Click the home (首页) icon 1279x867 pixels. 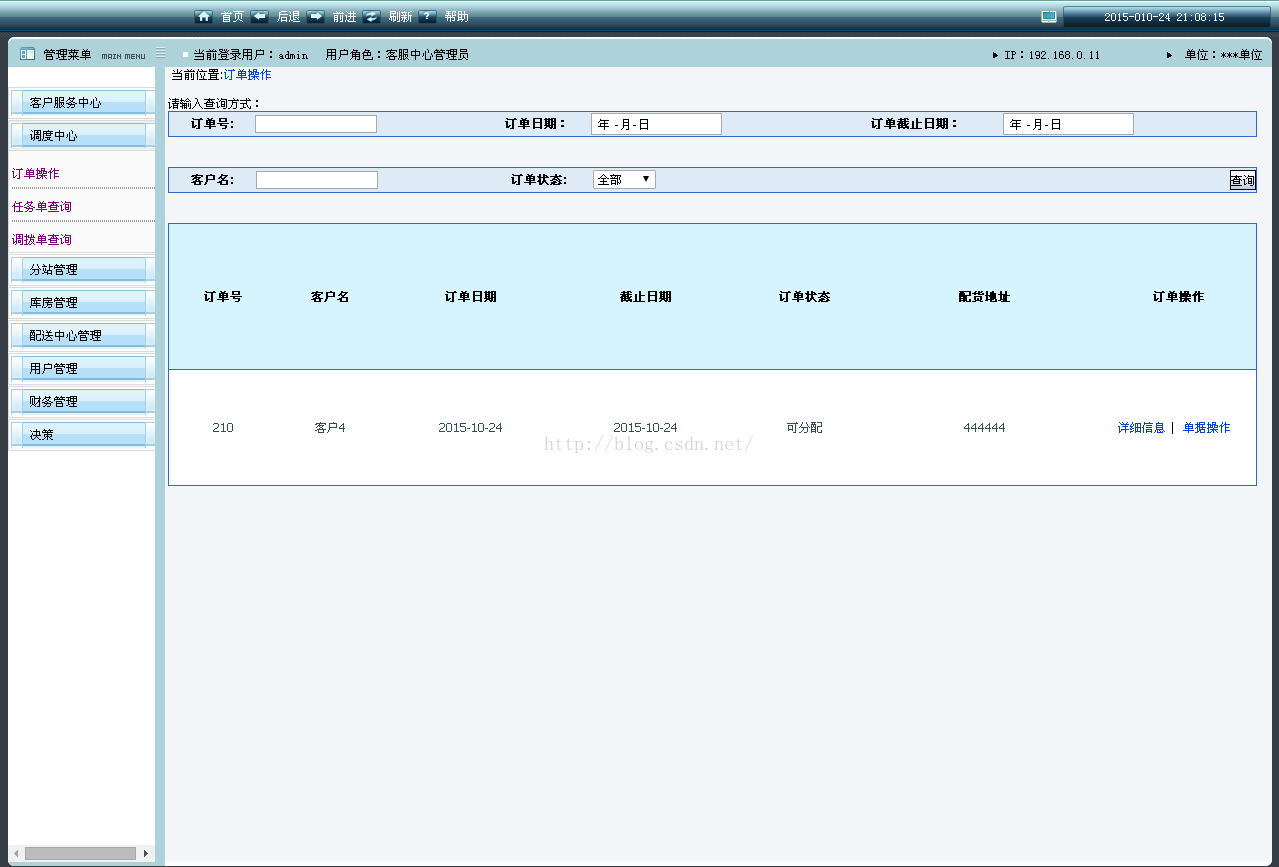click(x=204, y=17)
